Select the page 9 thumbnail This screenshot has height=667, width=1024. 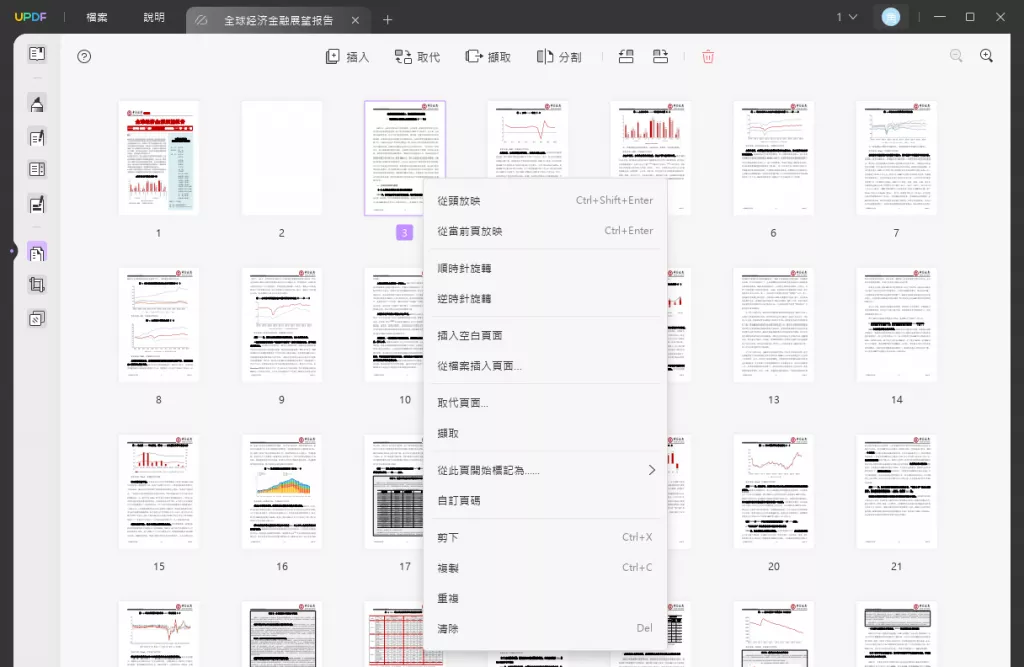coord(281,325)
